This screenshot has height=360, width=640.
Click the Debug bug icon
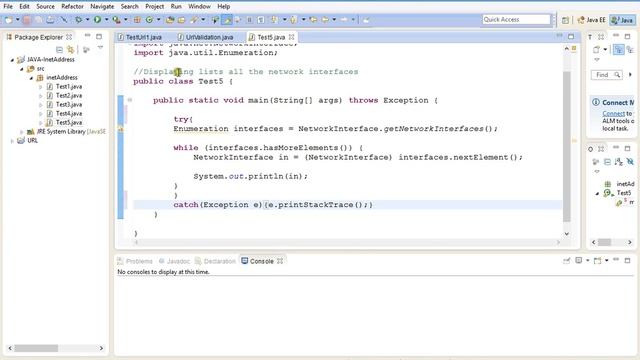(78, 20)
